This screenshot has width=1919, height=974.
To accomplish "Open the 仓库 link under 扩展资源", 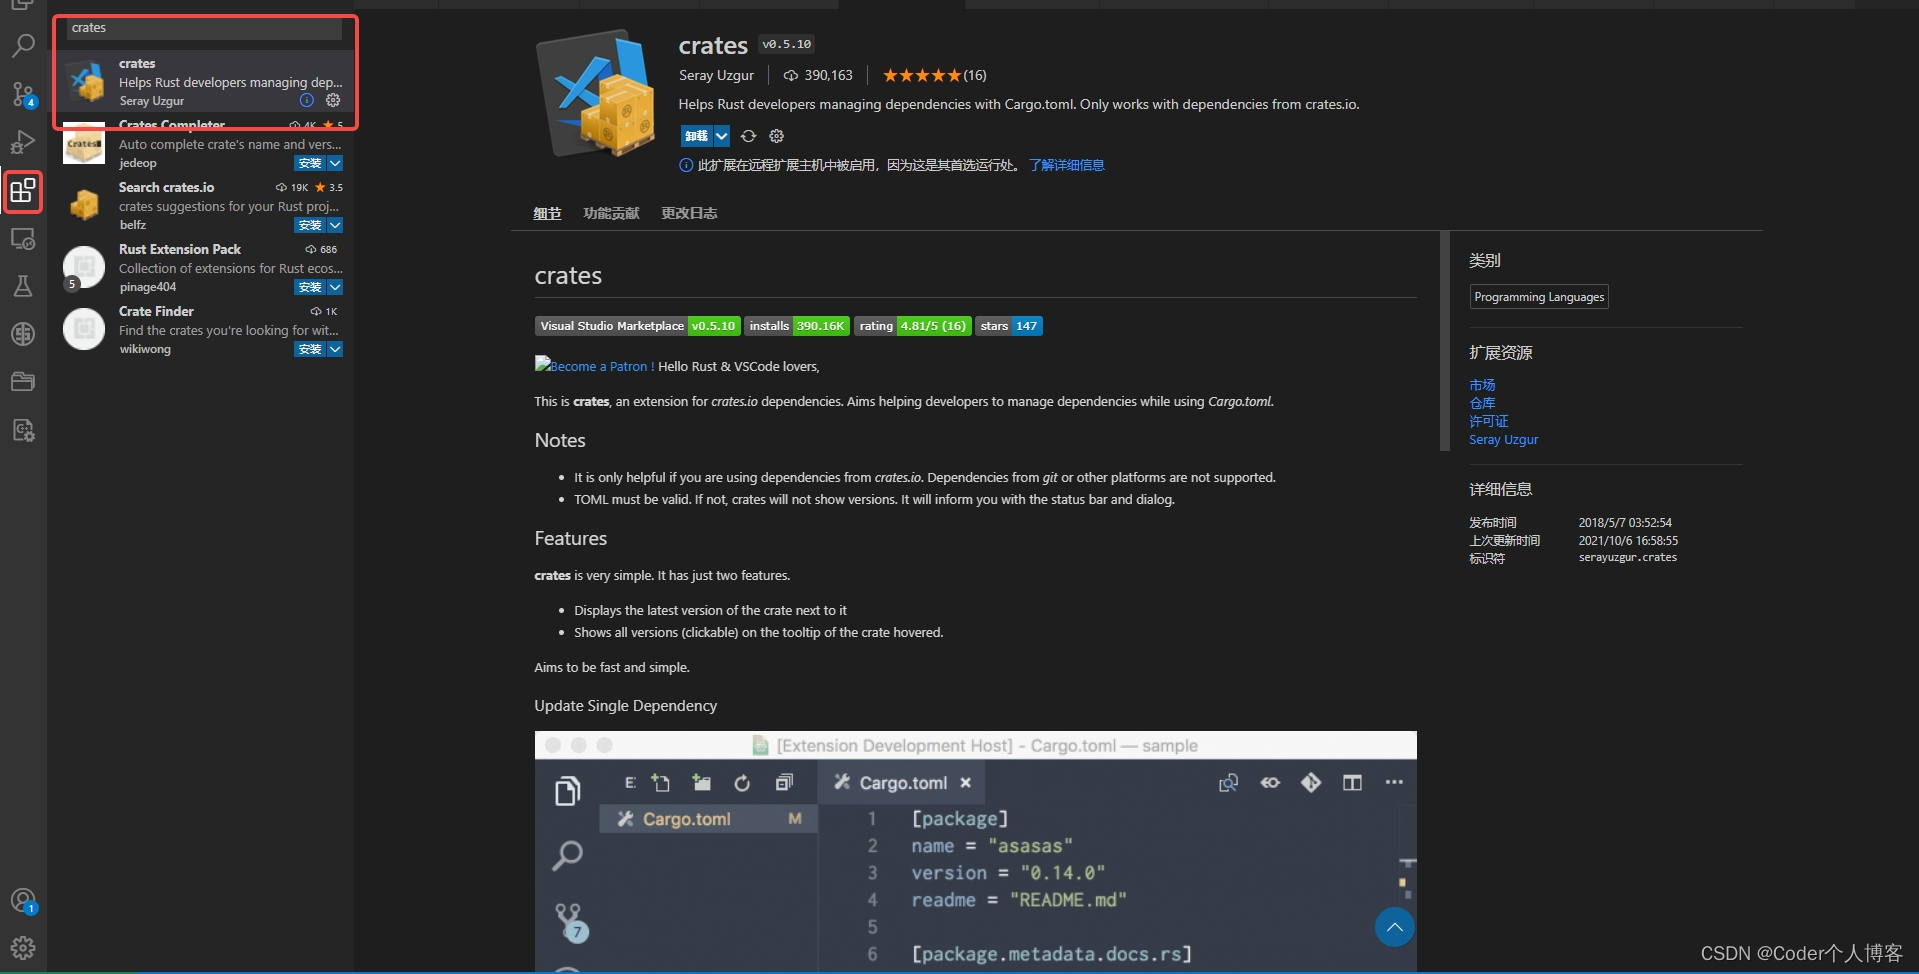I will 1481,403.
